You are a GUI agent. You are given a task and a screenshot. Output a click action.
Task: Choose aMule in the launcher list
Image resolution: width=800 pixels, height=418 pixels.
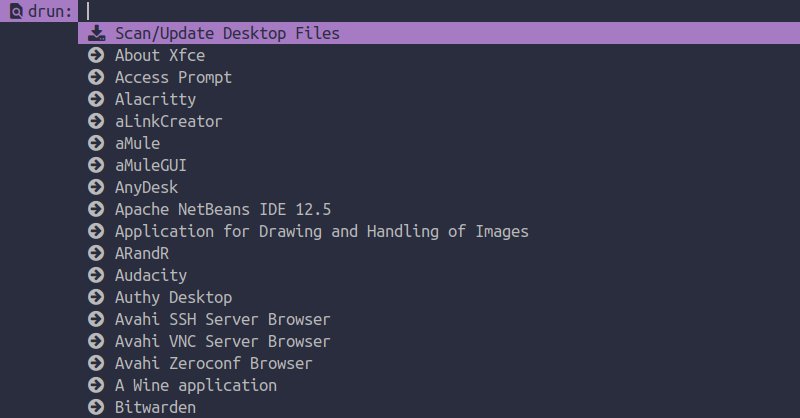(x=439, y=143)
